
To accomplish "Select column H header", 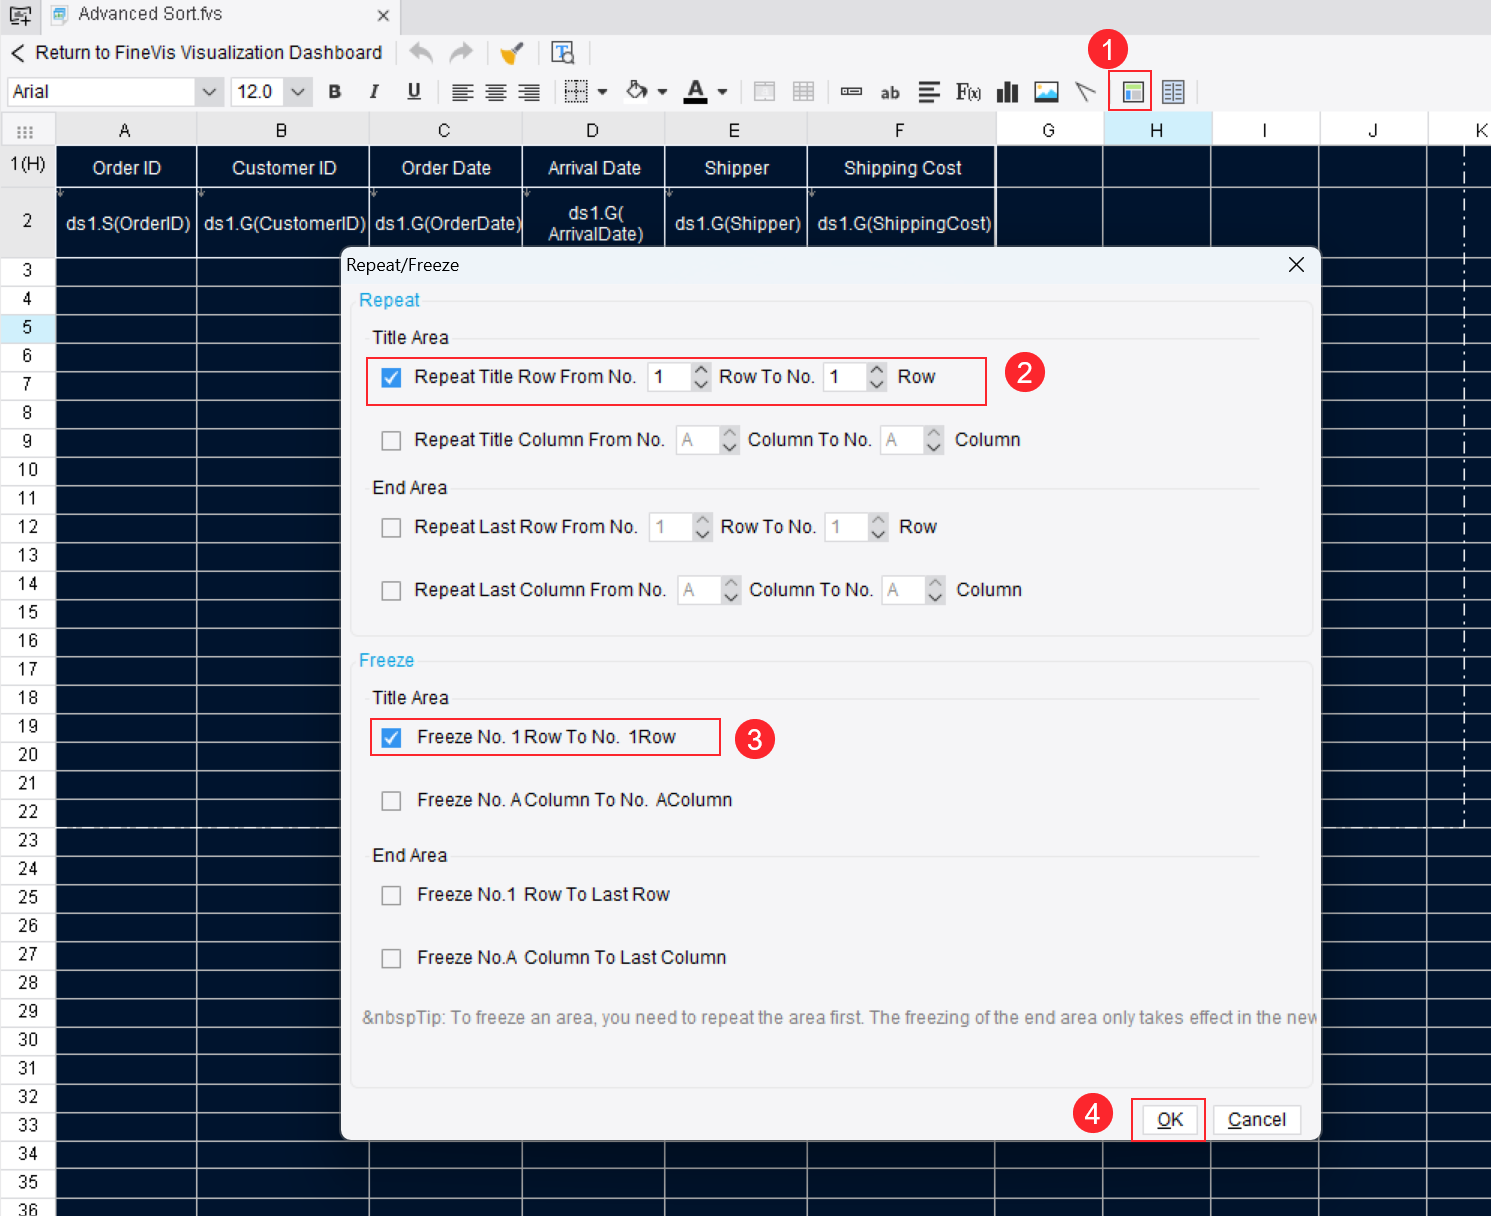I will (1157, 130).
